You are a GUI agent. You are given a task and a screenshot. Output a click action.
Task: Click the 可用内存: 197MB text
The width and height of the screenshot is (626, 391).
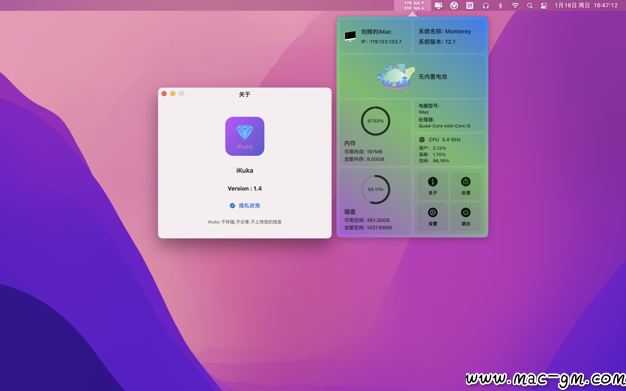(363, 152)
